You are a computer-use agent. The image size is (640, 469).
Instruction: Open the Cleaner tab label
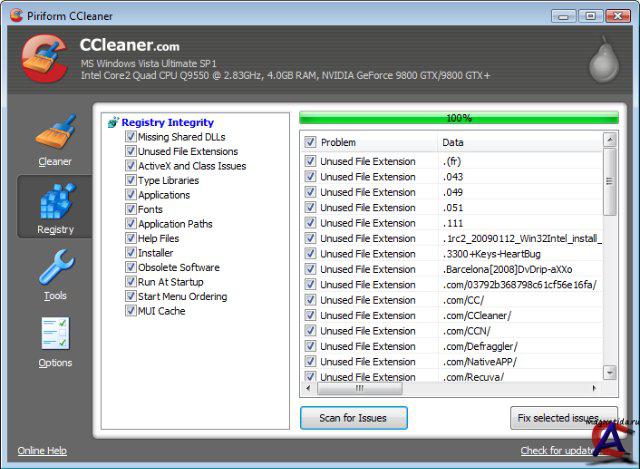55,162
